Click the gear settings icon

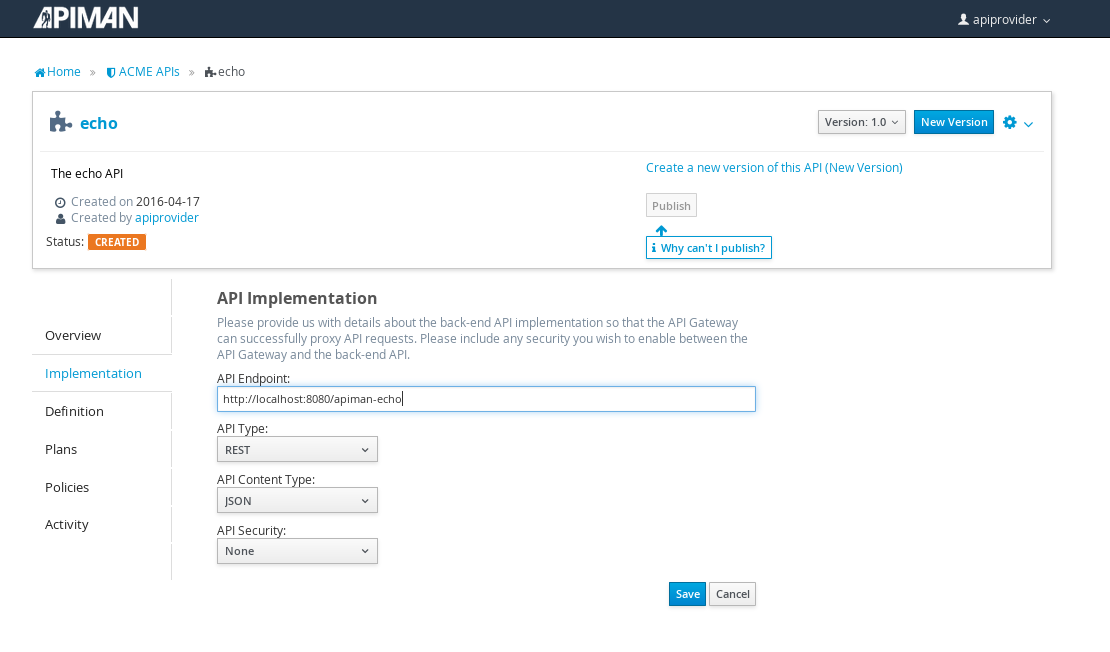point(1009,122)
